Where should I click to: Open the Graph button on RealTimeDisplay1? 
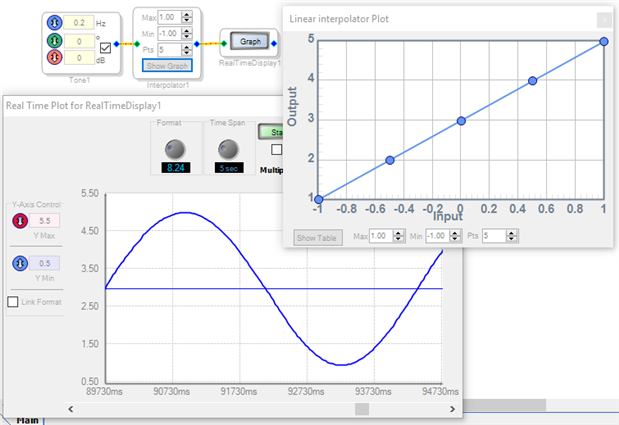tap(250, 41)
